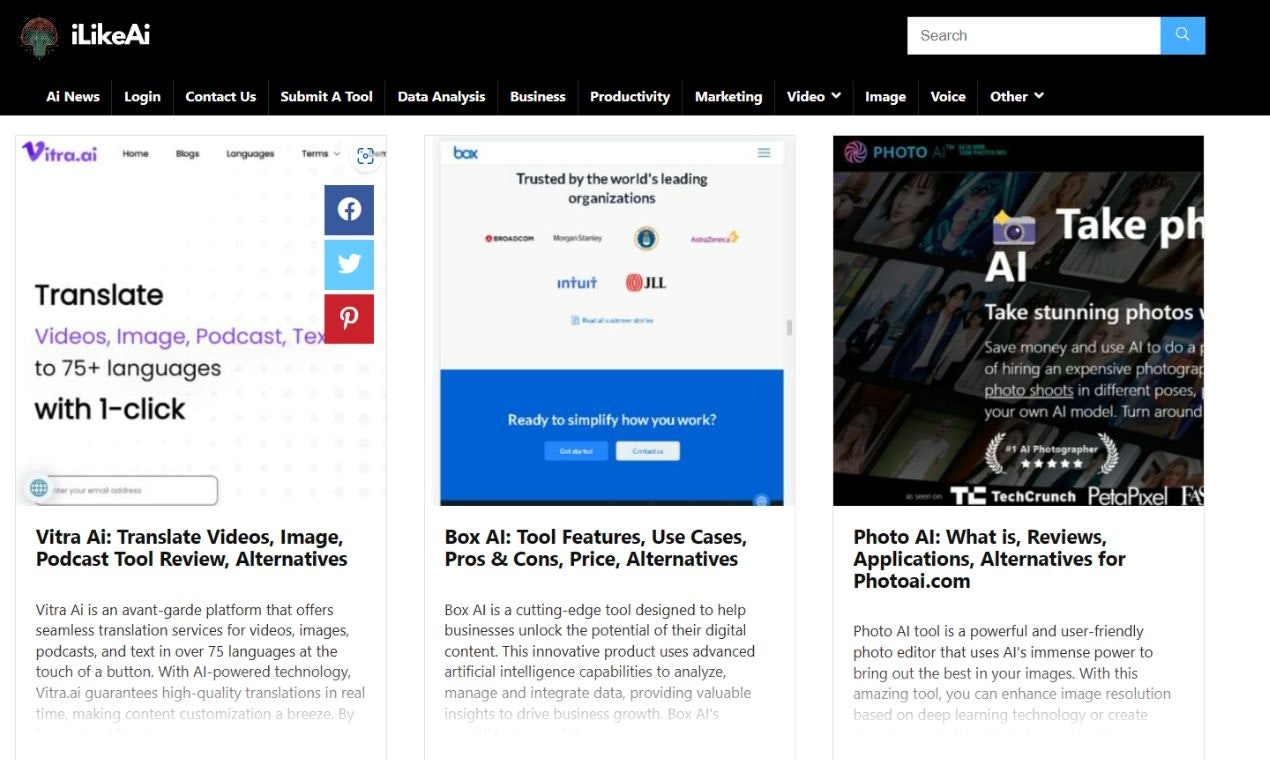Open the Photo AI screenshot thumbnail
This screenshot has width=1270, height=760.
click(x=1018, y=320)
